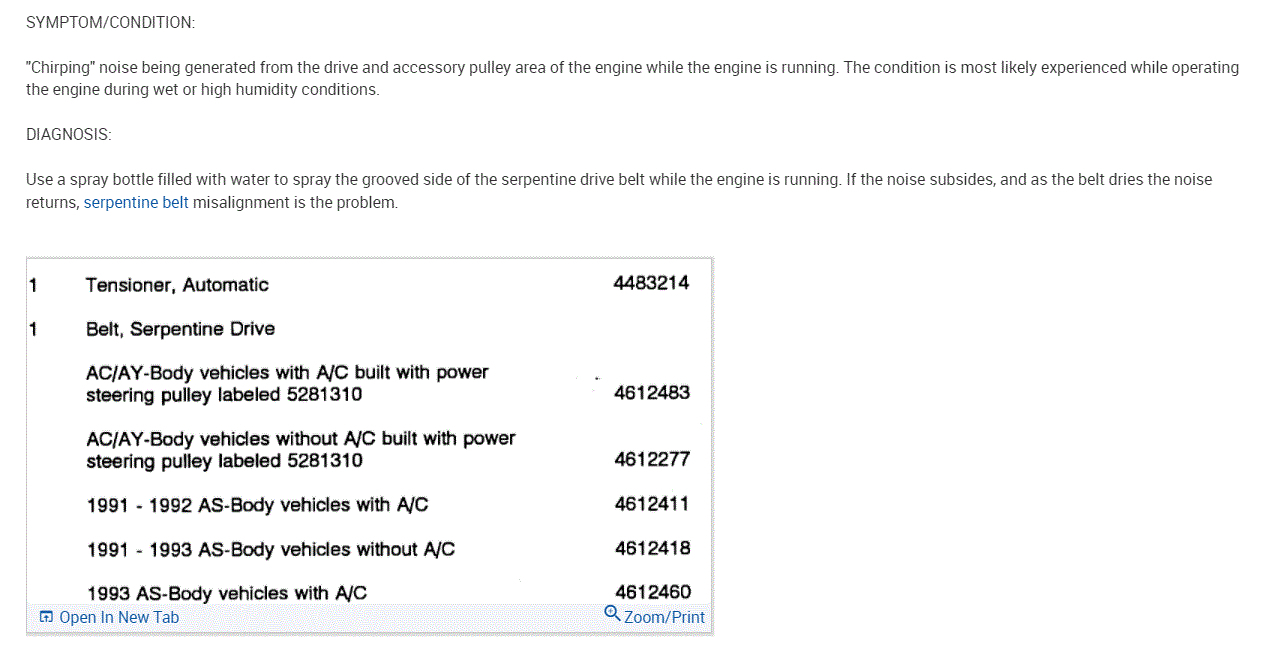This screenshot has height=661, width=1280.
Task: Click the spray bottle diagnosis paragraph
Action: coord(618,190)
